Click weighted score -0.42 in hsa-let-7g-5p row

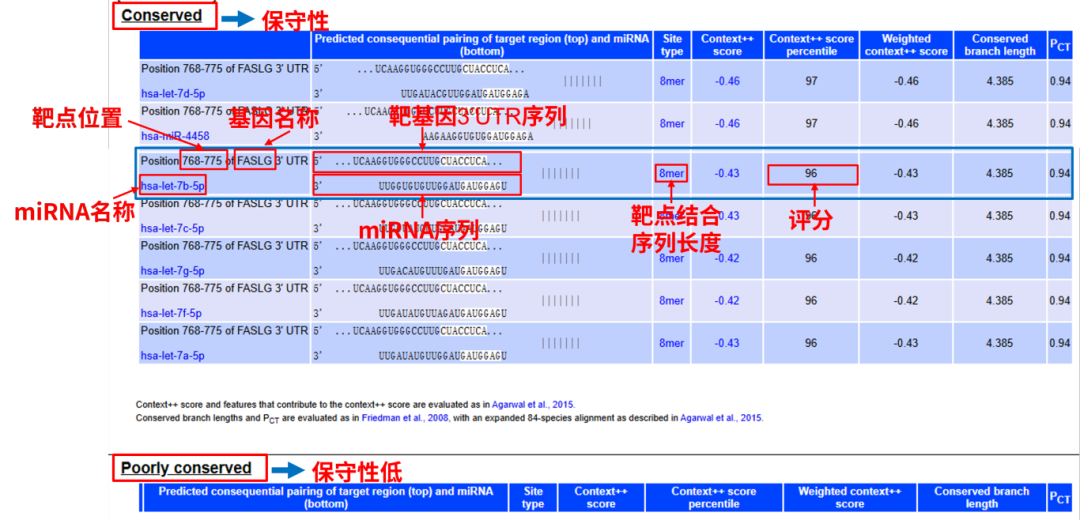click(x=906, y=258)
